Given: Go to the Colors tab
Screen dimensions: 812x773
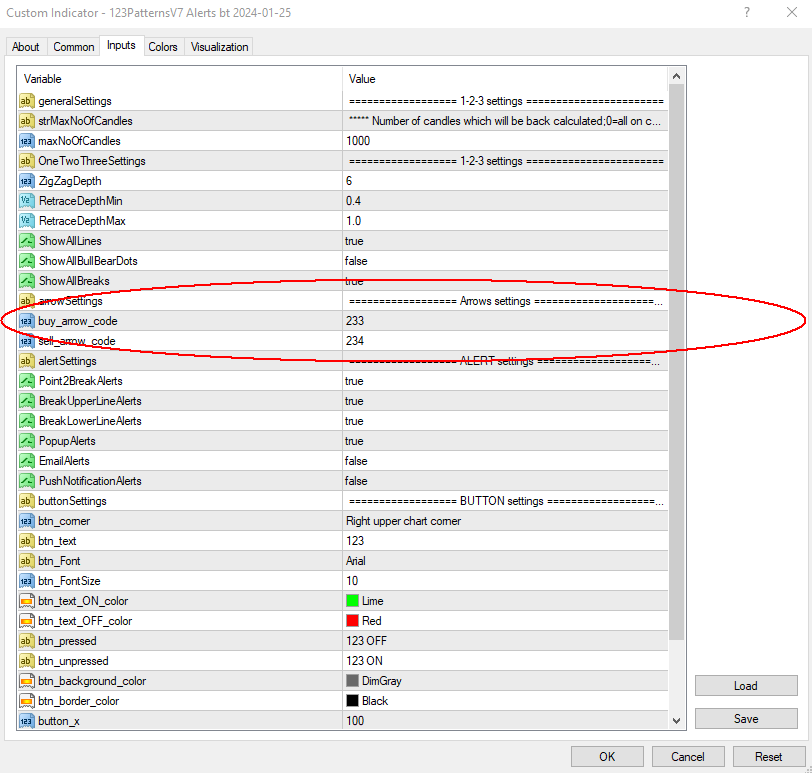Looking at the screenshot, I should point(163,47).
